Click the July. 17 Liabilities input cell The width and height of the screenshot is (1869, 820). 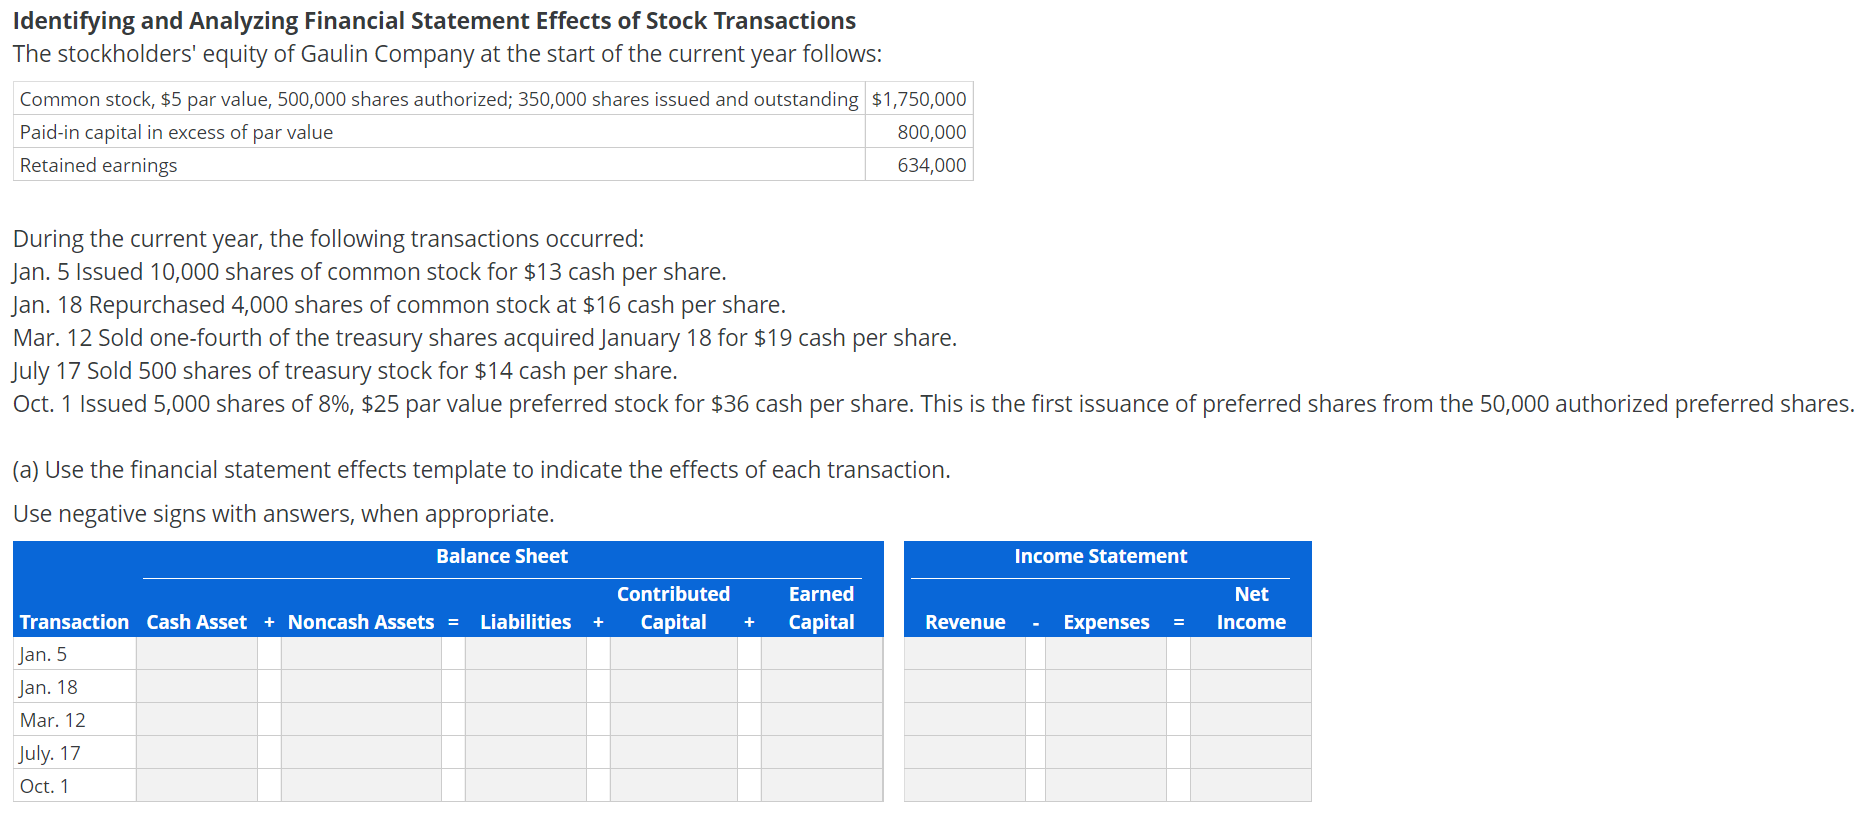pyautogui.click(x=526, y=753)
